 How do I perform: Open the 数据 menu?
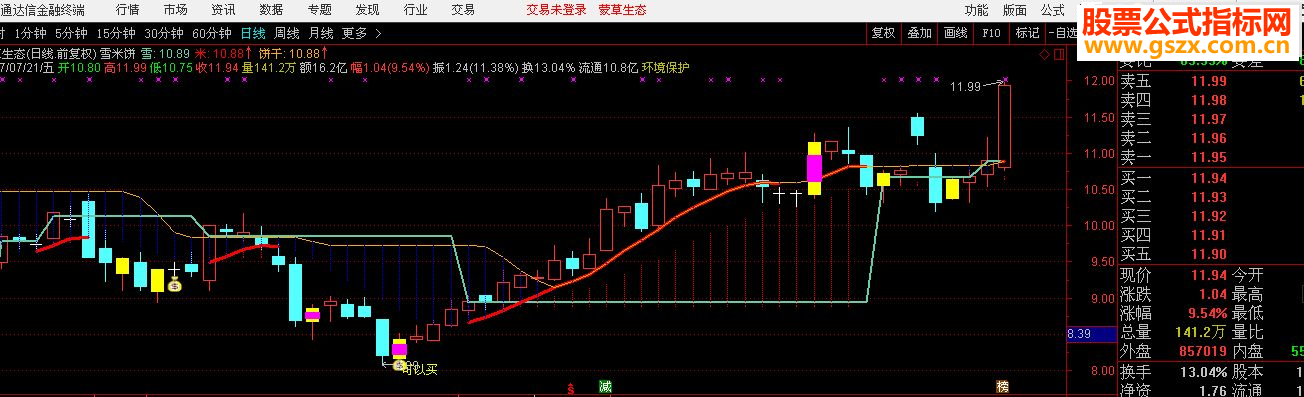[271, 9]
